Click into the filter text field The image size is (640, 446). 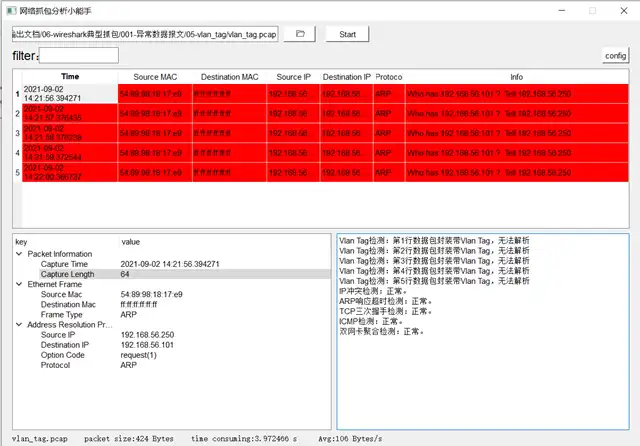point(78,55)
